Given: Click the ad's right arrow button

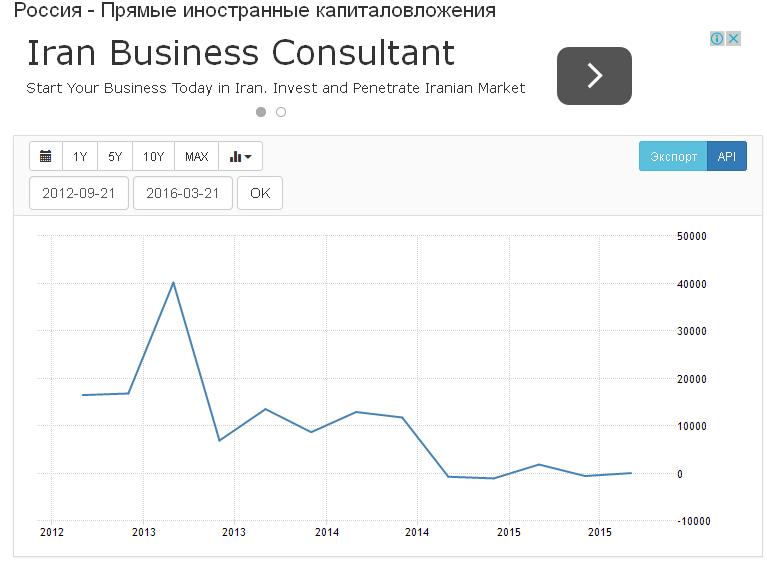Looking at the screenshot, I should tap(594, 76).
